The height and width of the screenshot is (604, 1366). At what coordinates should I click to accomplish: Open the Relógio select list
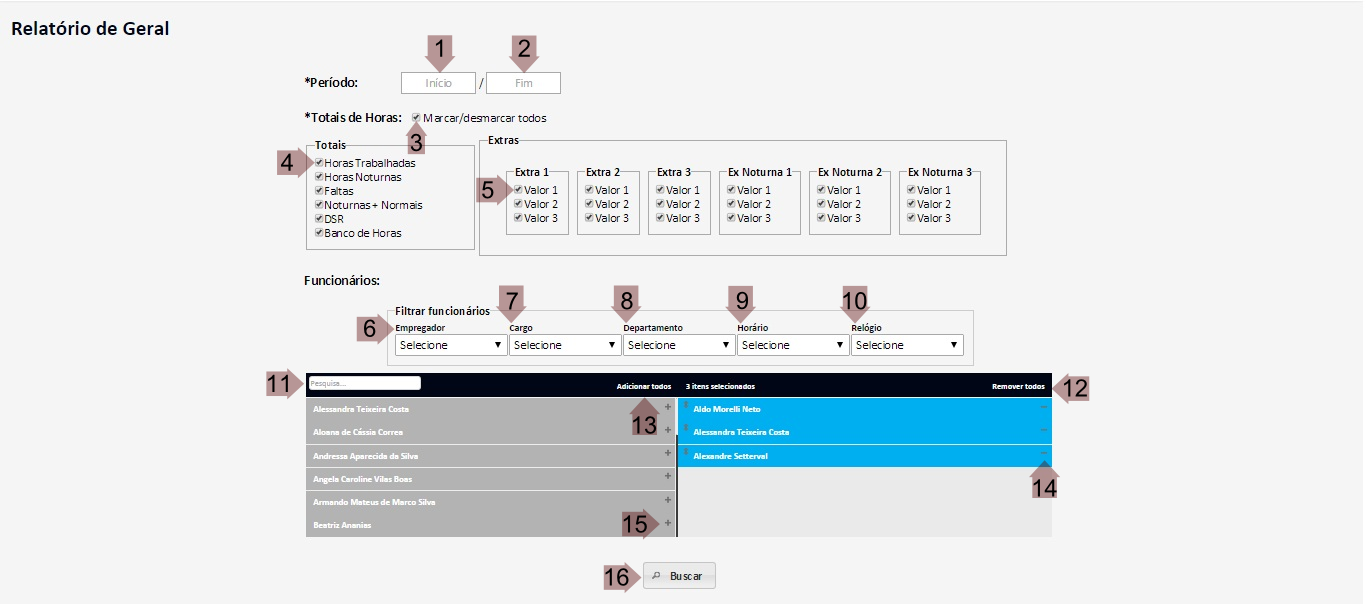click(907, 345)
